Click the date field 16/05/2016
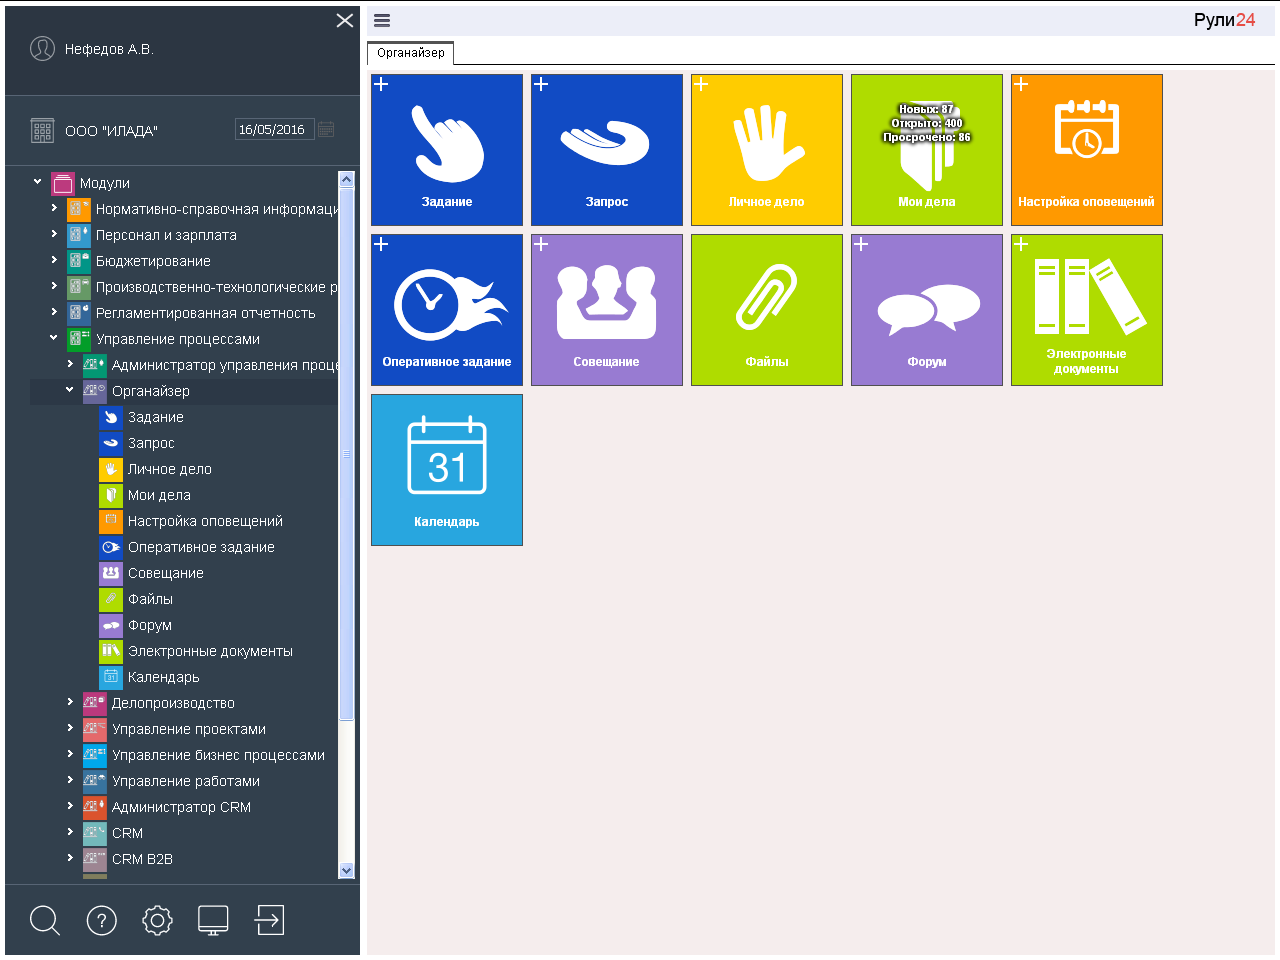The image size is (1280, 960). [274, 129]
